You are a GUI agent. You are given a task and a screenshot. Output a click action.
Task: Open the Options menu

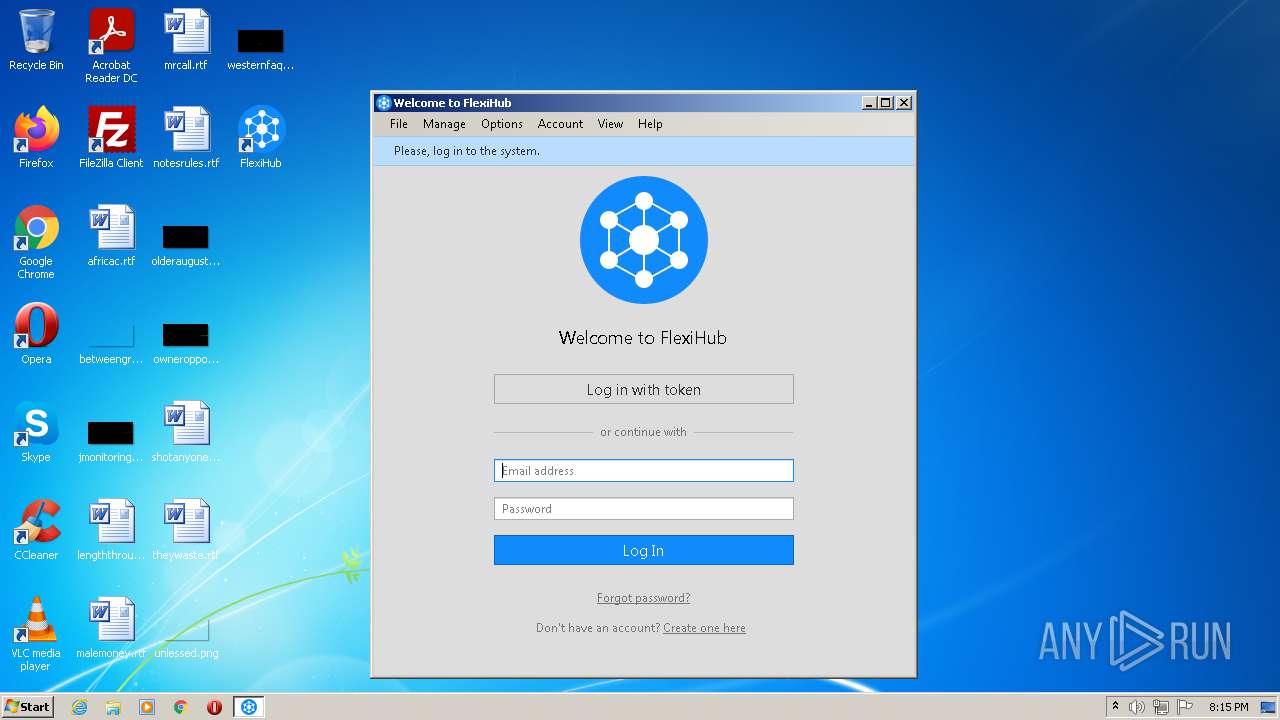[x=502, y=124]
